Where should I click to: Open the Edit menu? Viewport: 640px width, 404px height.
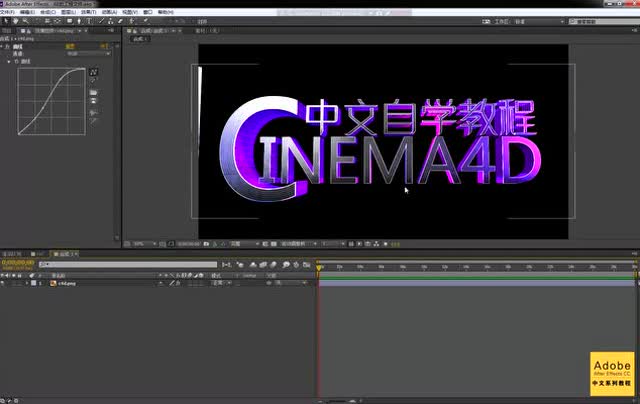pyautogui.click(x=27, y=12)
